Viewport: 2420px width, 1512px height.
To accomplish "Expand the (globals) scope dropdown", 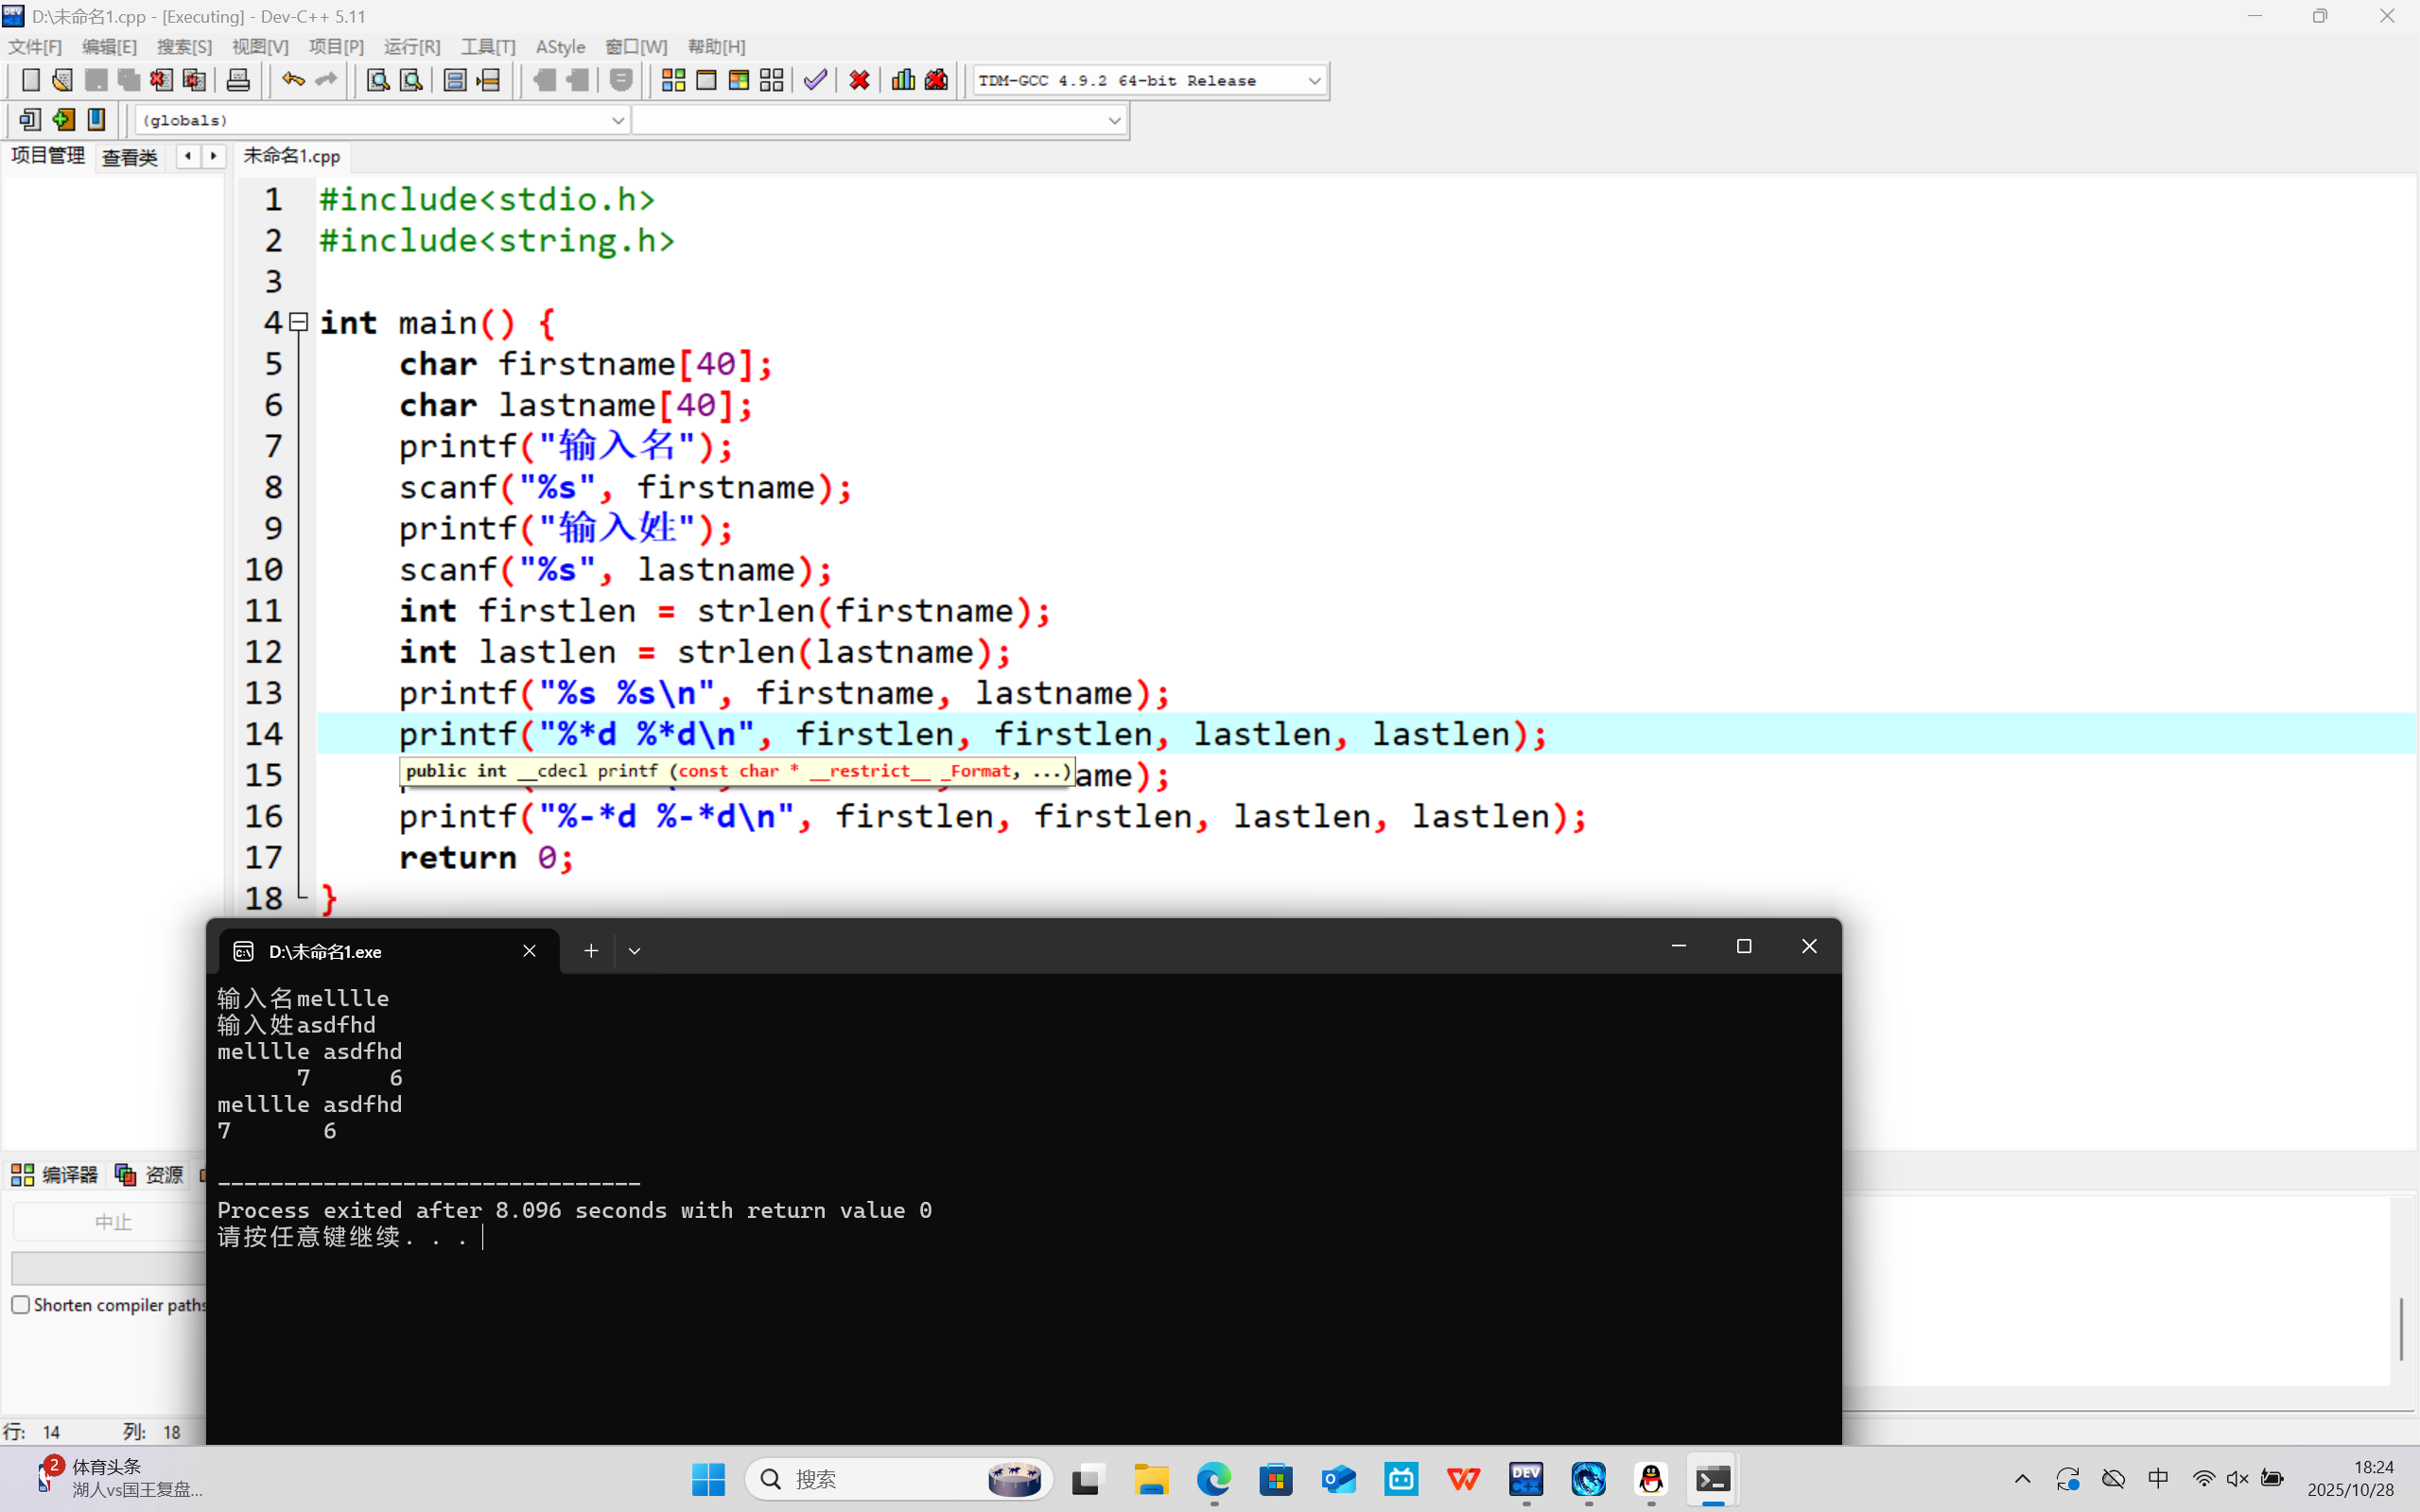I will [617, 121].
